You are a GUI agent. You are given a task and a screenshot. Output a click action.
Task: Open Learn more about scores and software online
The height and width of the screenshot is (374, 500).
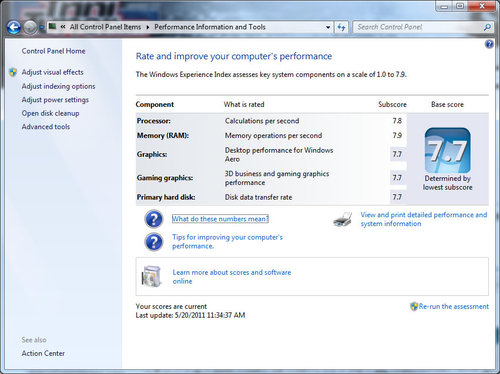pos(232,277)
